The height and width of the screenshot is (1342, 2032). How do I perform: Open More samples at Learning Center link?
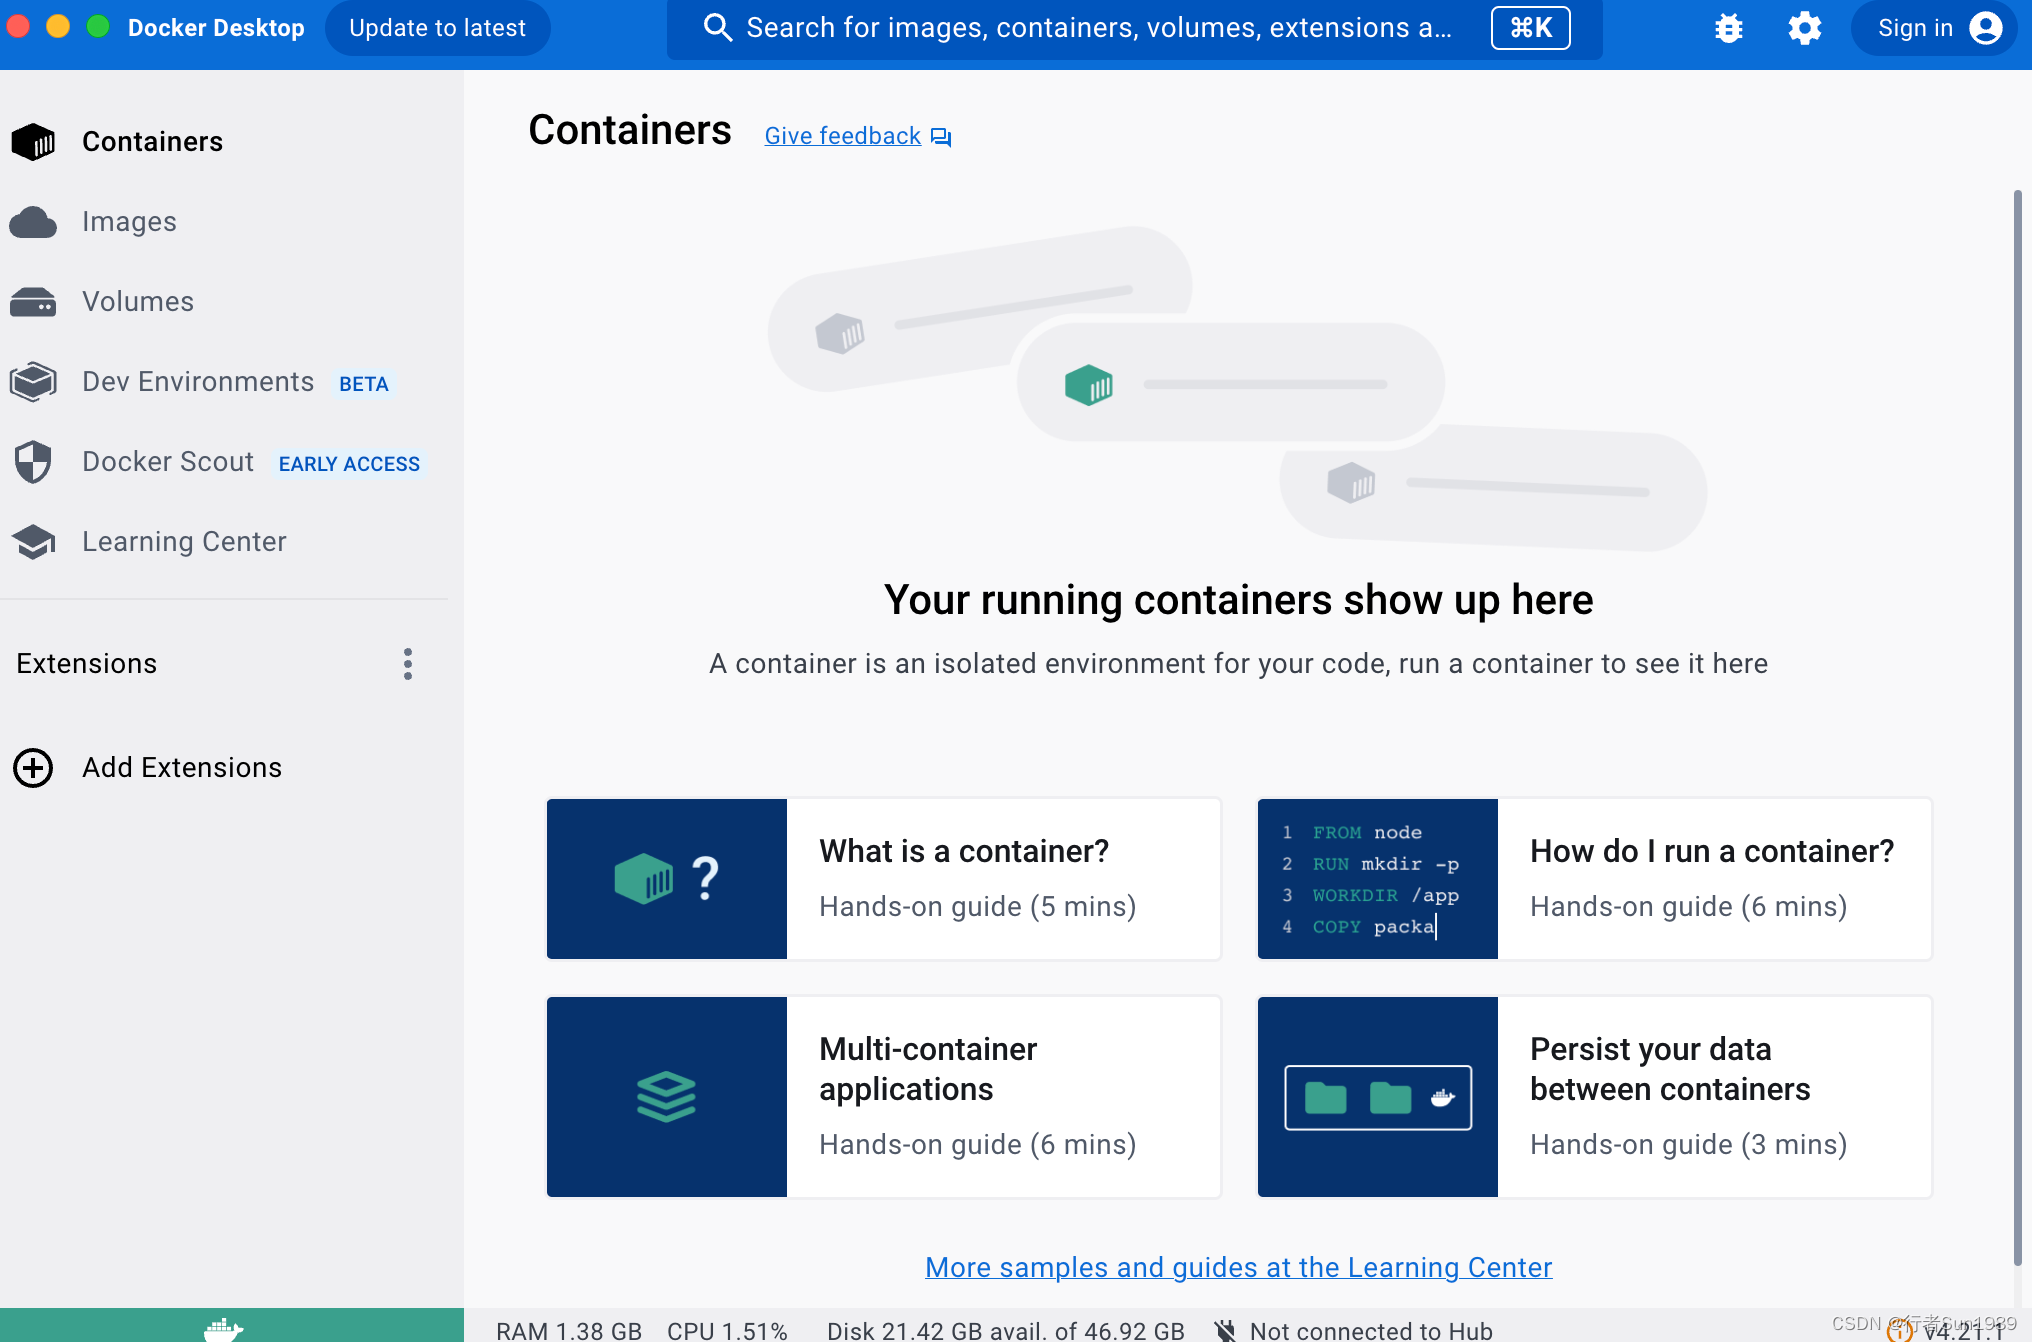point(1238,1268)
